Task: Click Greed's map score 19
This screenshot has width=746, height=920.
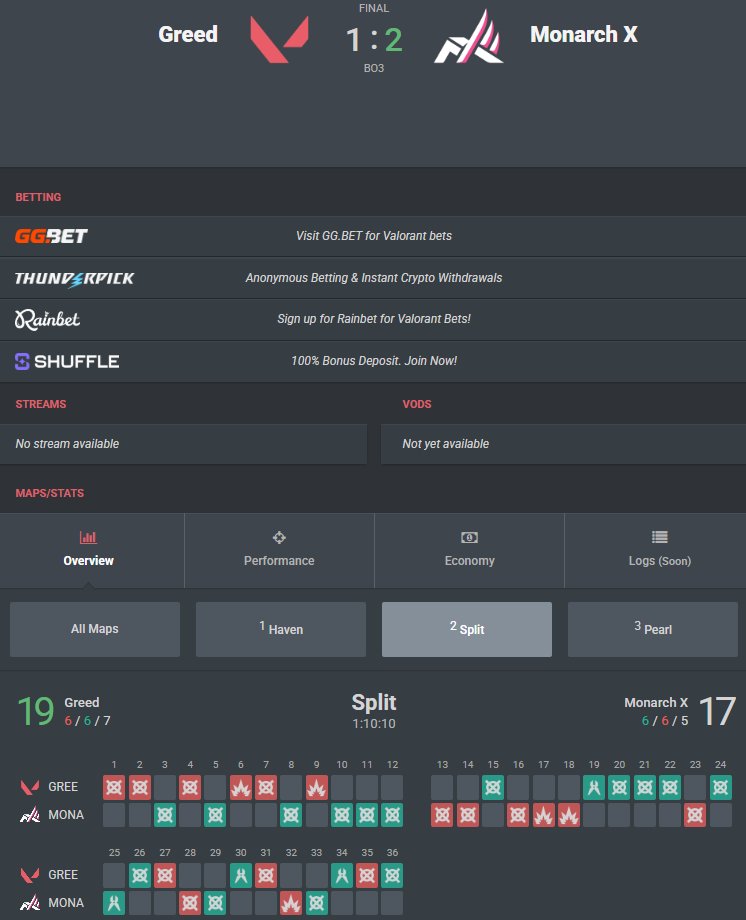Action: 36,711
